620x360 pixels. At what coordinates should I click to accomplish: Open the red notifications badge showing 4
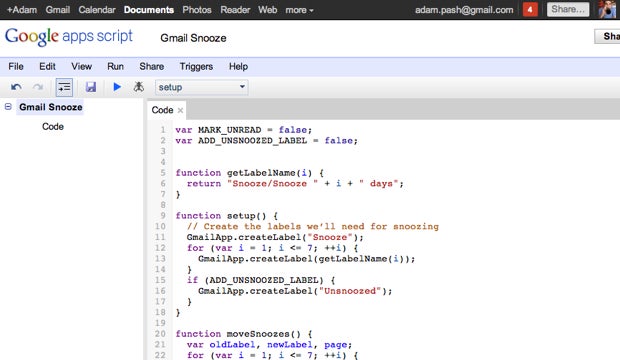(530, 9)
